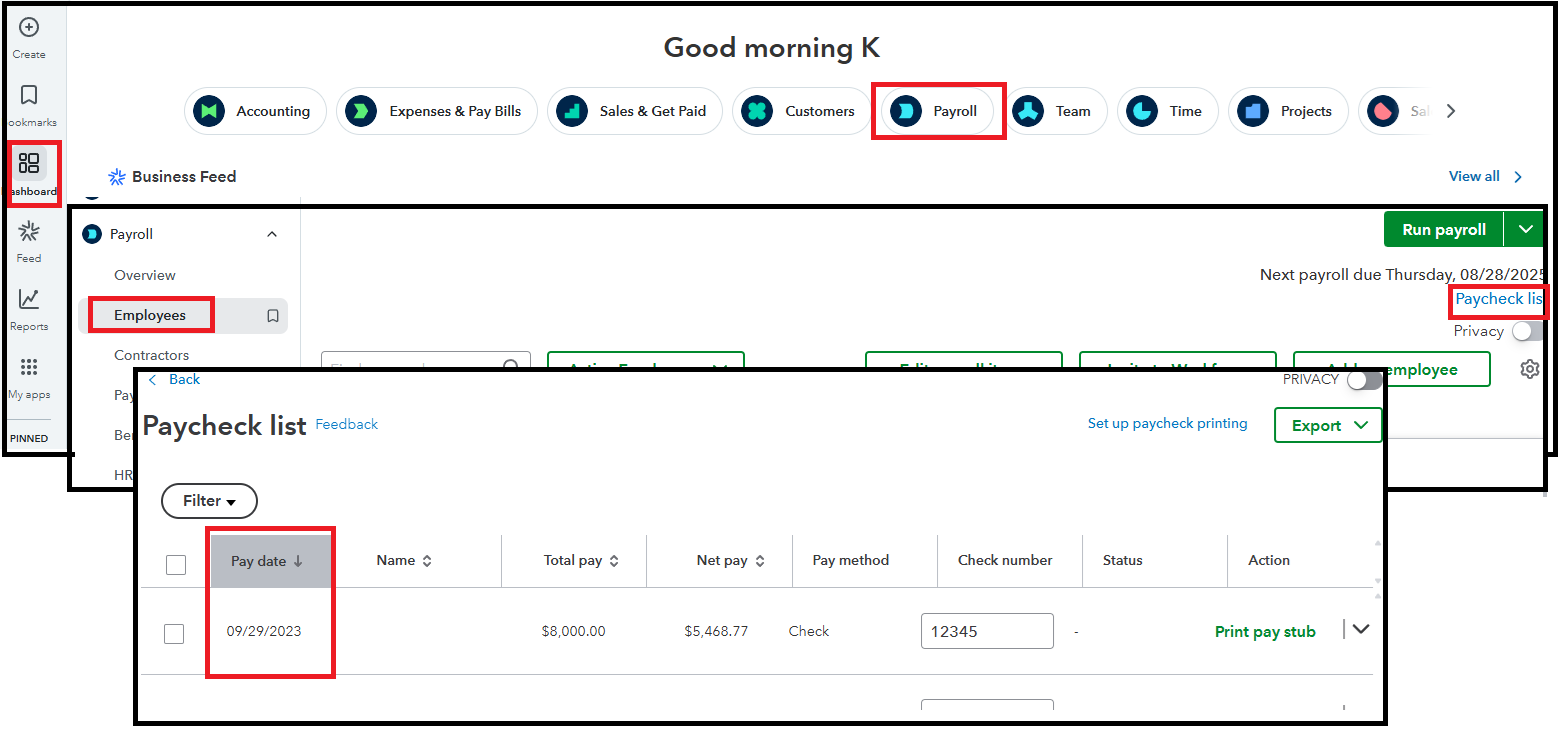This screenshot has width=1560, height=730.
Task: Open Reports from the sidebar
Action: (x=29, y=299)
